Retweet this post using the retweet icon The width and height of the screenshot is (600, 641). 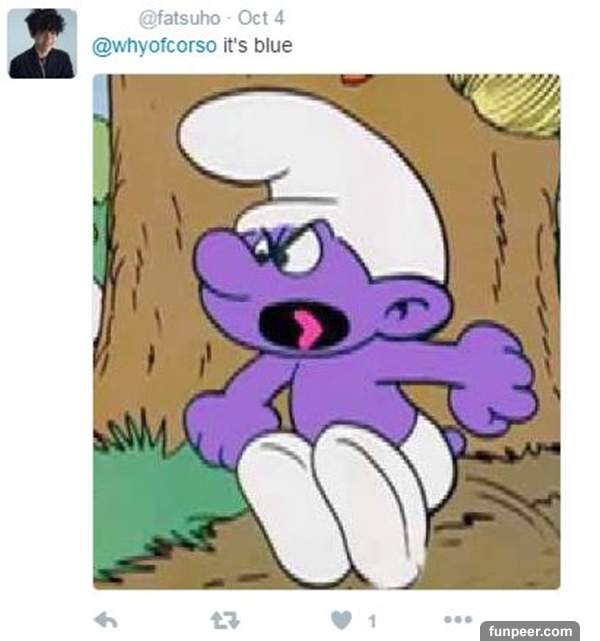coord(225,620)
